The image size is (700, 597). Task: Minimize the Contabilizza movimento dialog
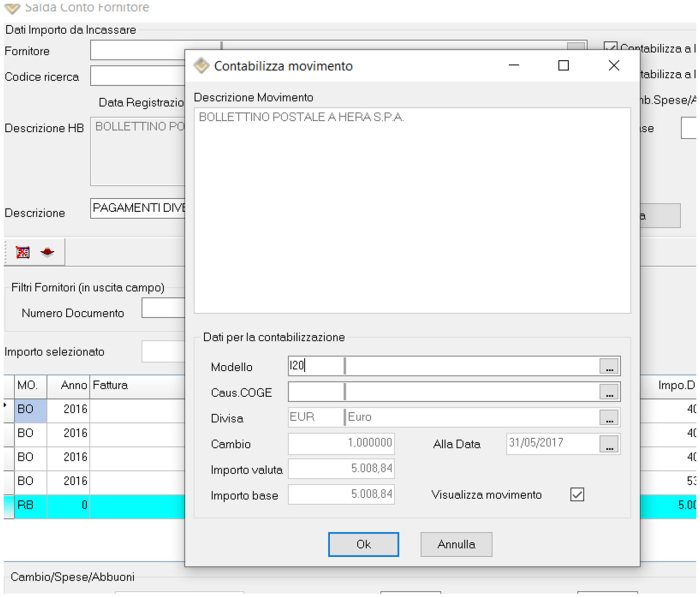coord(514,66)
